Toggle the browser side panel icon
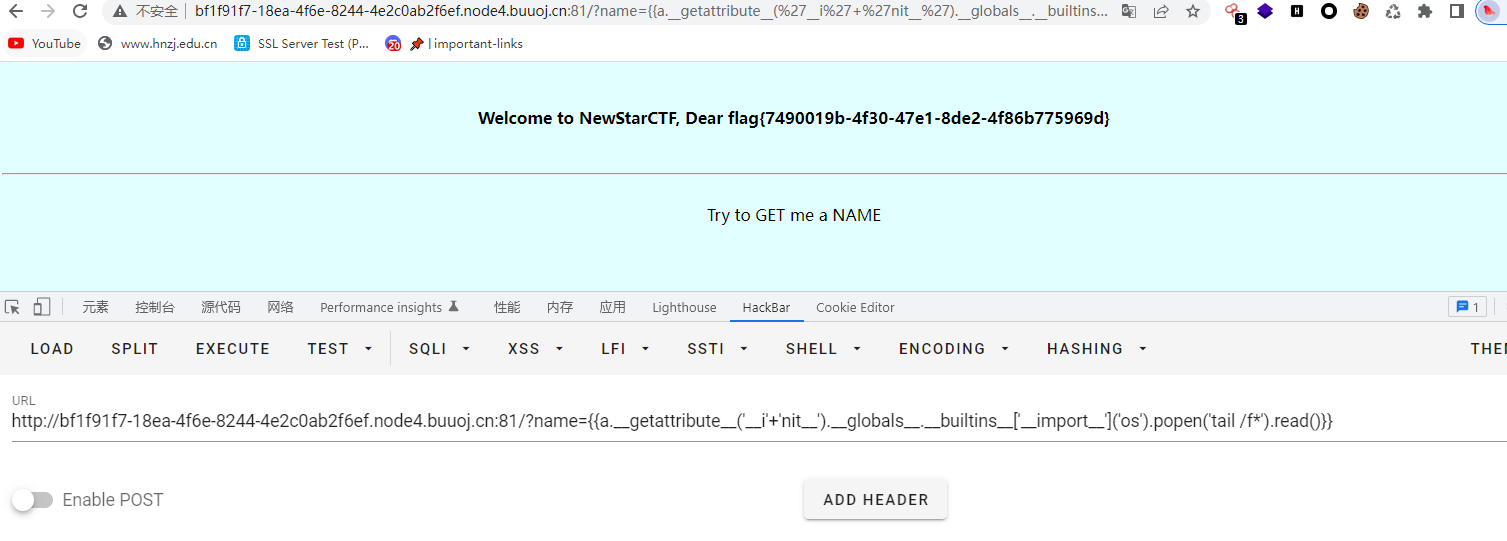 coord(1457,12)
